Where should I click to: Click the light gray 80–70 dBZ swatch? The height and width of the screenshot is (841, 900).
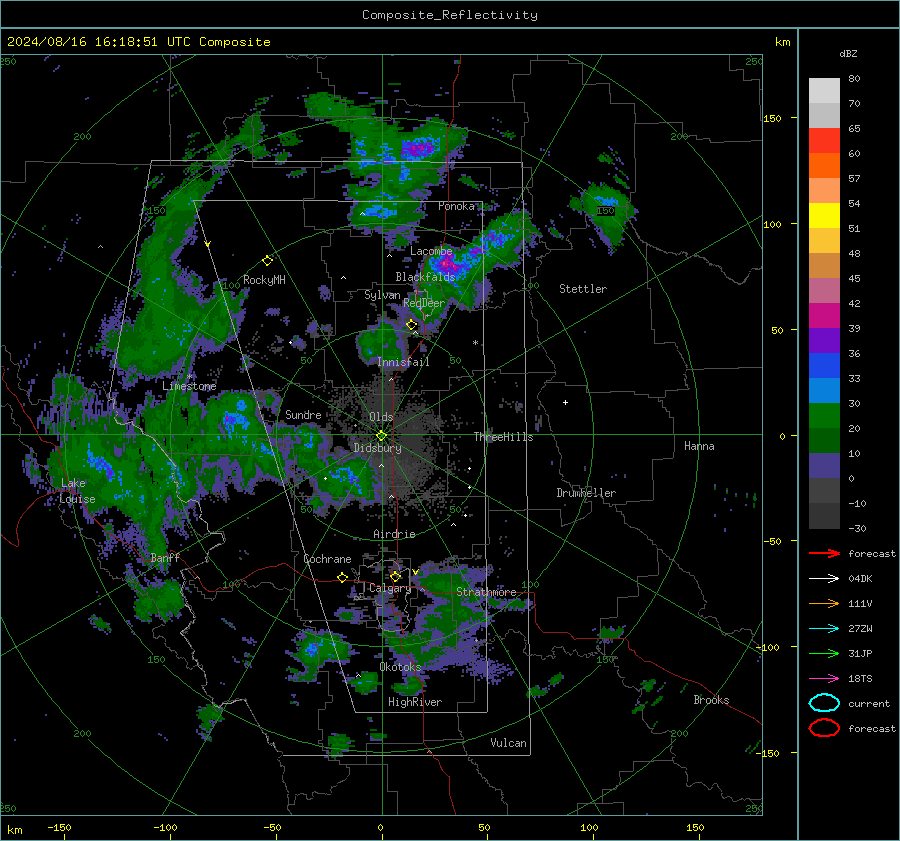824,91
